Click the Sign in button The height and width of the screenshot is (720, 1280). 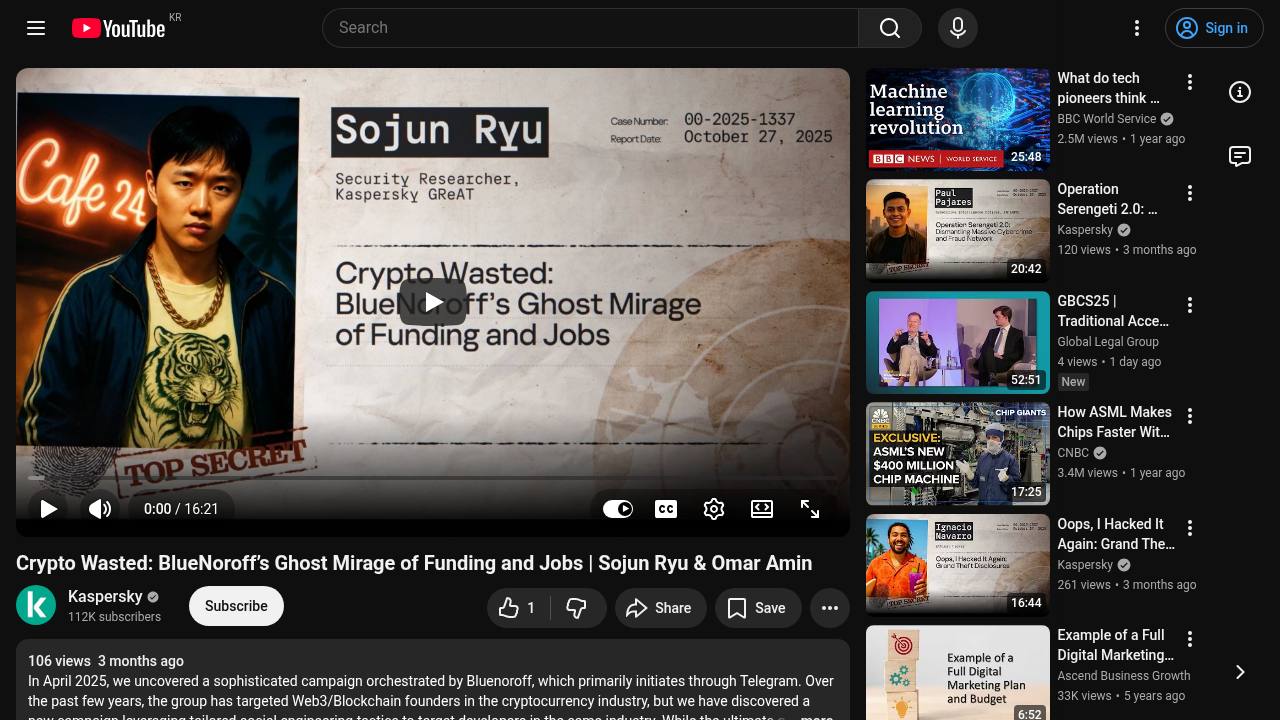click(1214, 28)
